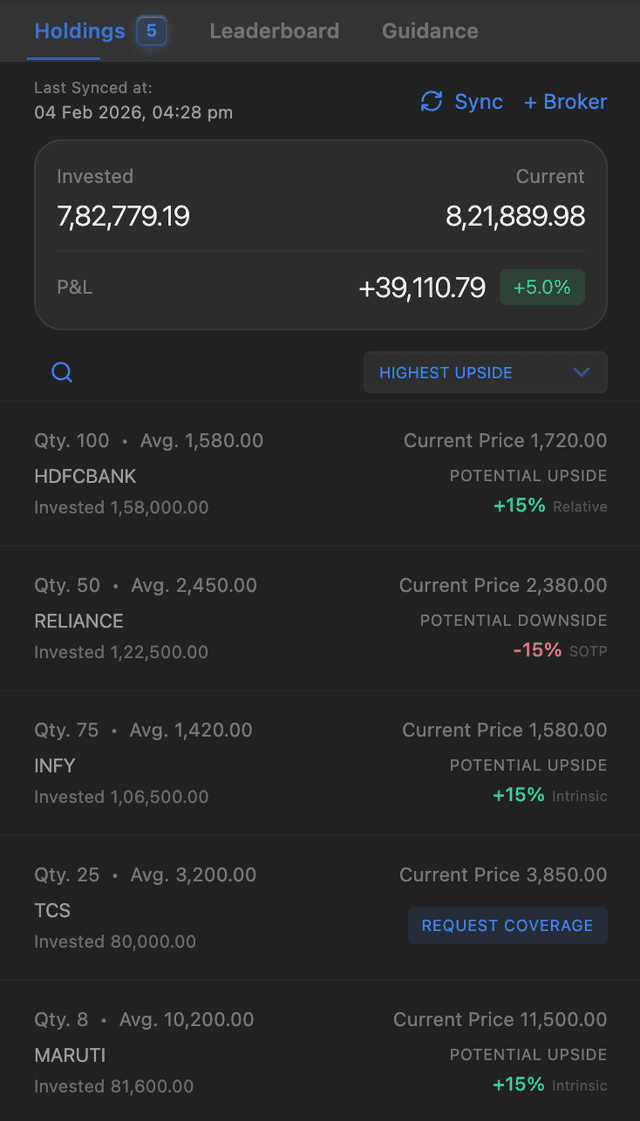Switch to the Leaderboard tab
The width and height of the screenshot is (640, 1121).
(x=274, y=30)
